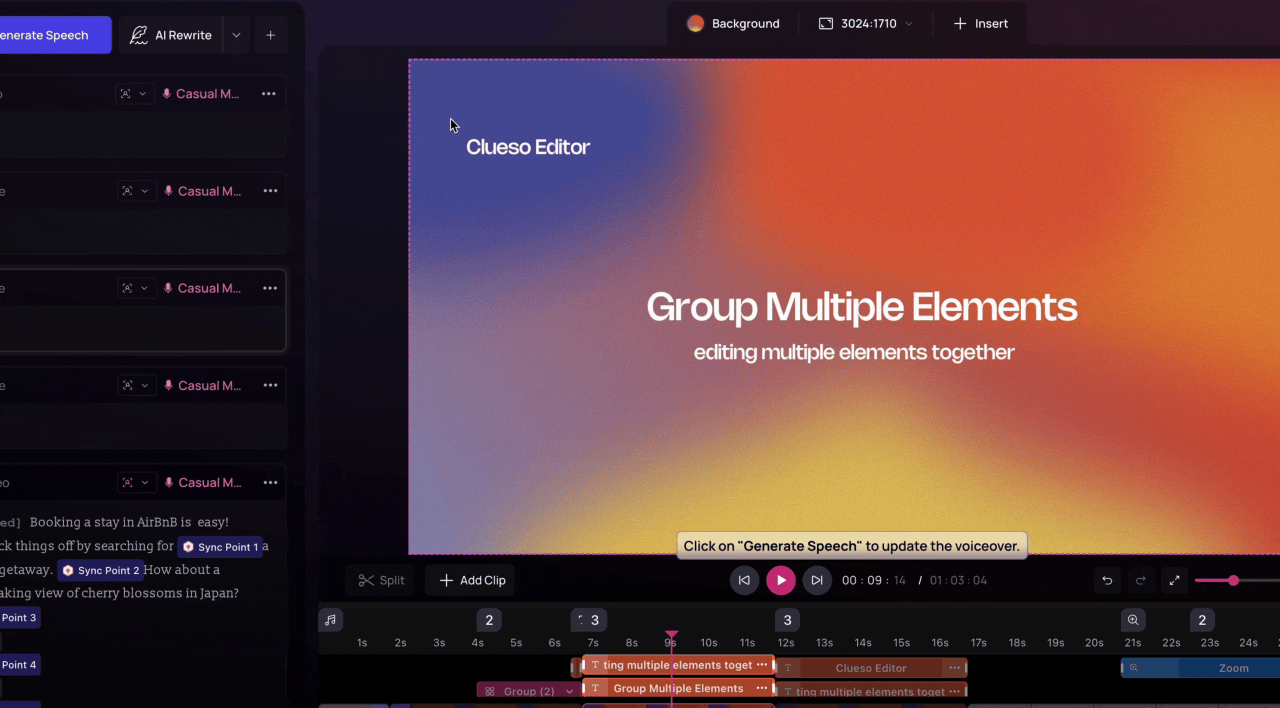Click the pink playhead at 9s
The image size is (1280, 708).
tap(671, 635)
